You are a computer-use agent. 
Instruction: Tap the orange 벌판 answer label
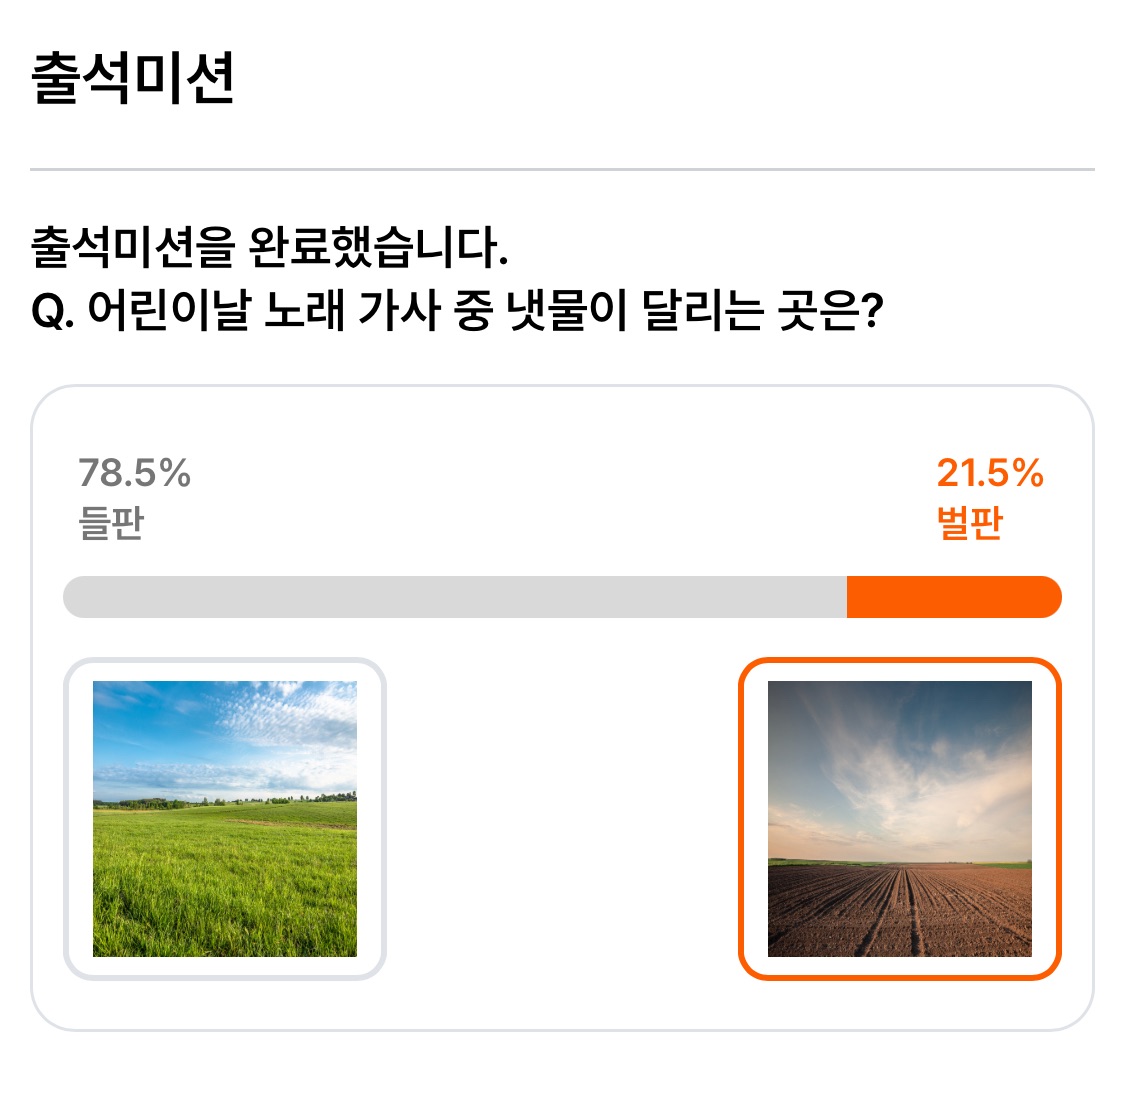point(969,523)
